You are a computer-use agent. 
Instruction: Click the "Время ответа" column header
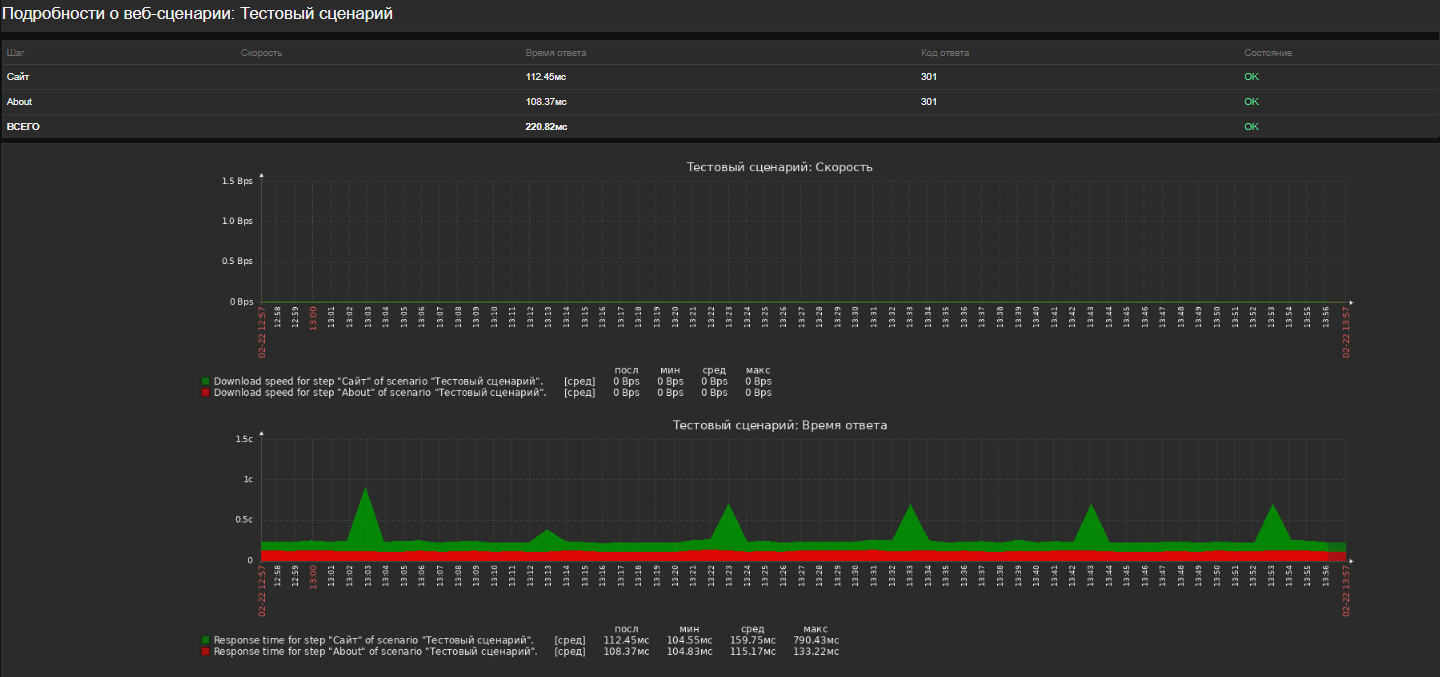click(x=555, y=52)
